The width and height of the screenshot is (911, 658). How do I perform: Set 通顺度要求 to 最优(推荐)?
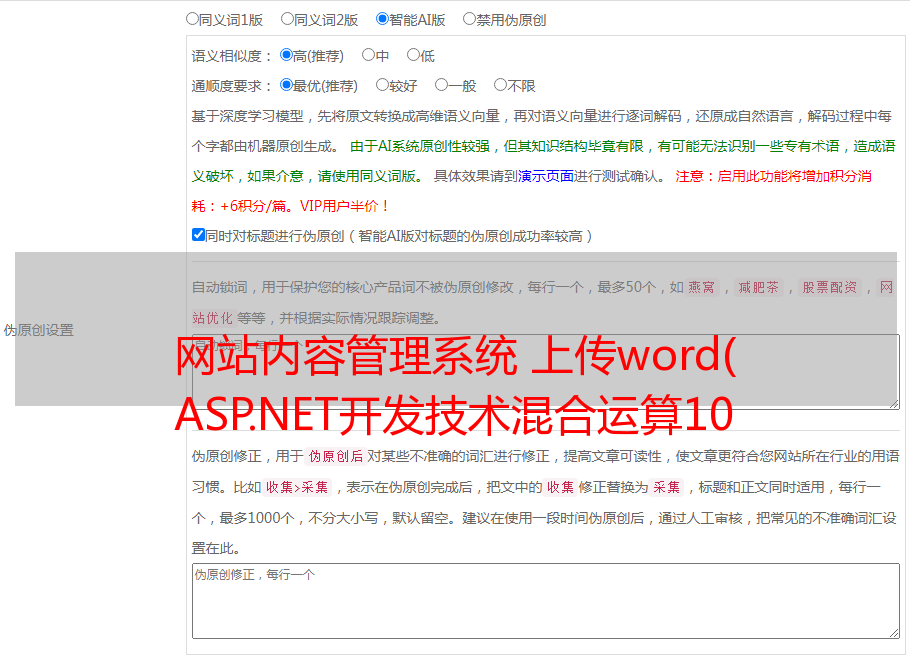click(286, 85)
